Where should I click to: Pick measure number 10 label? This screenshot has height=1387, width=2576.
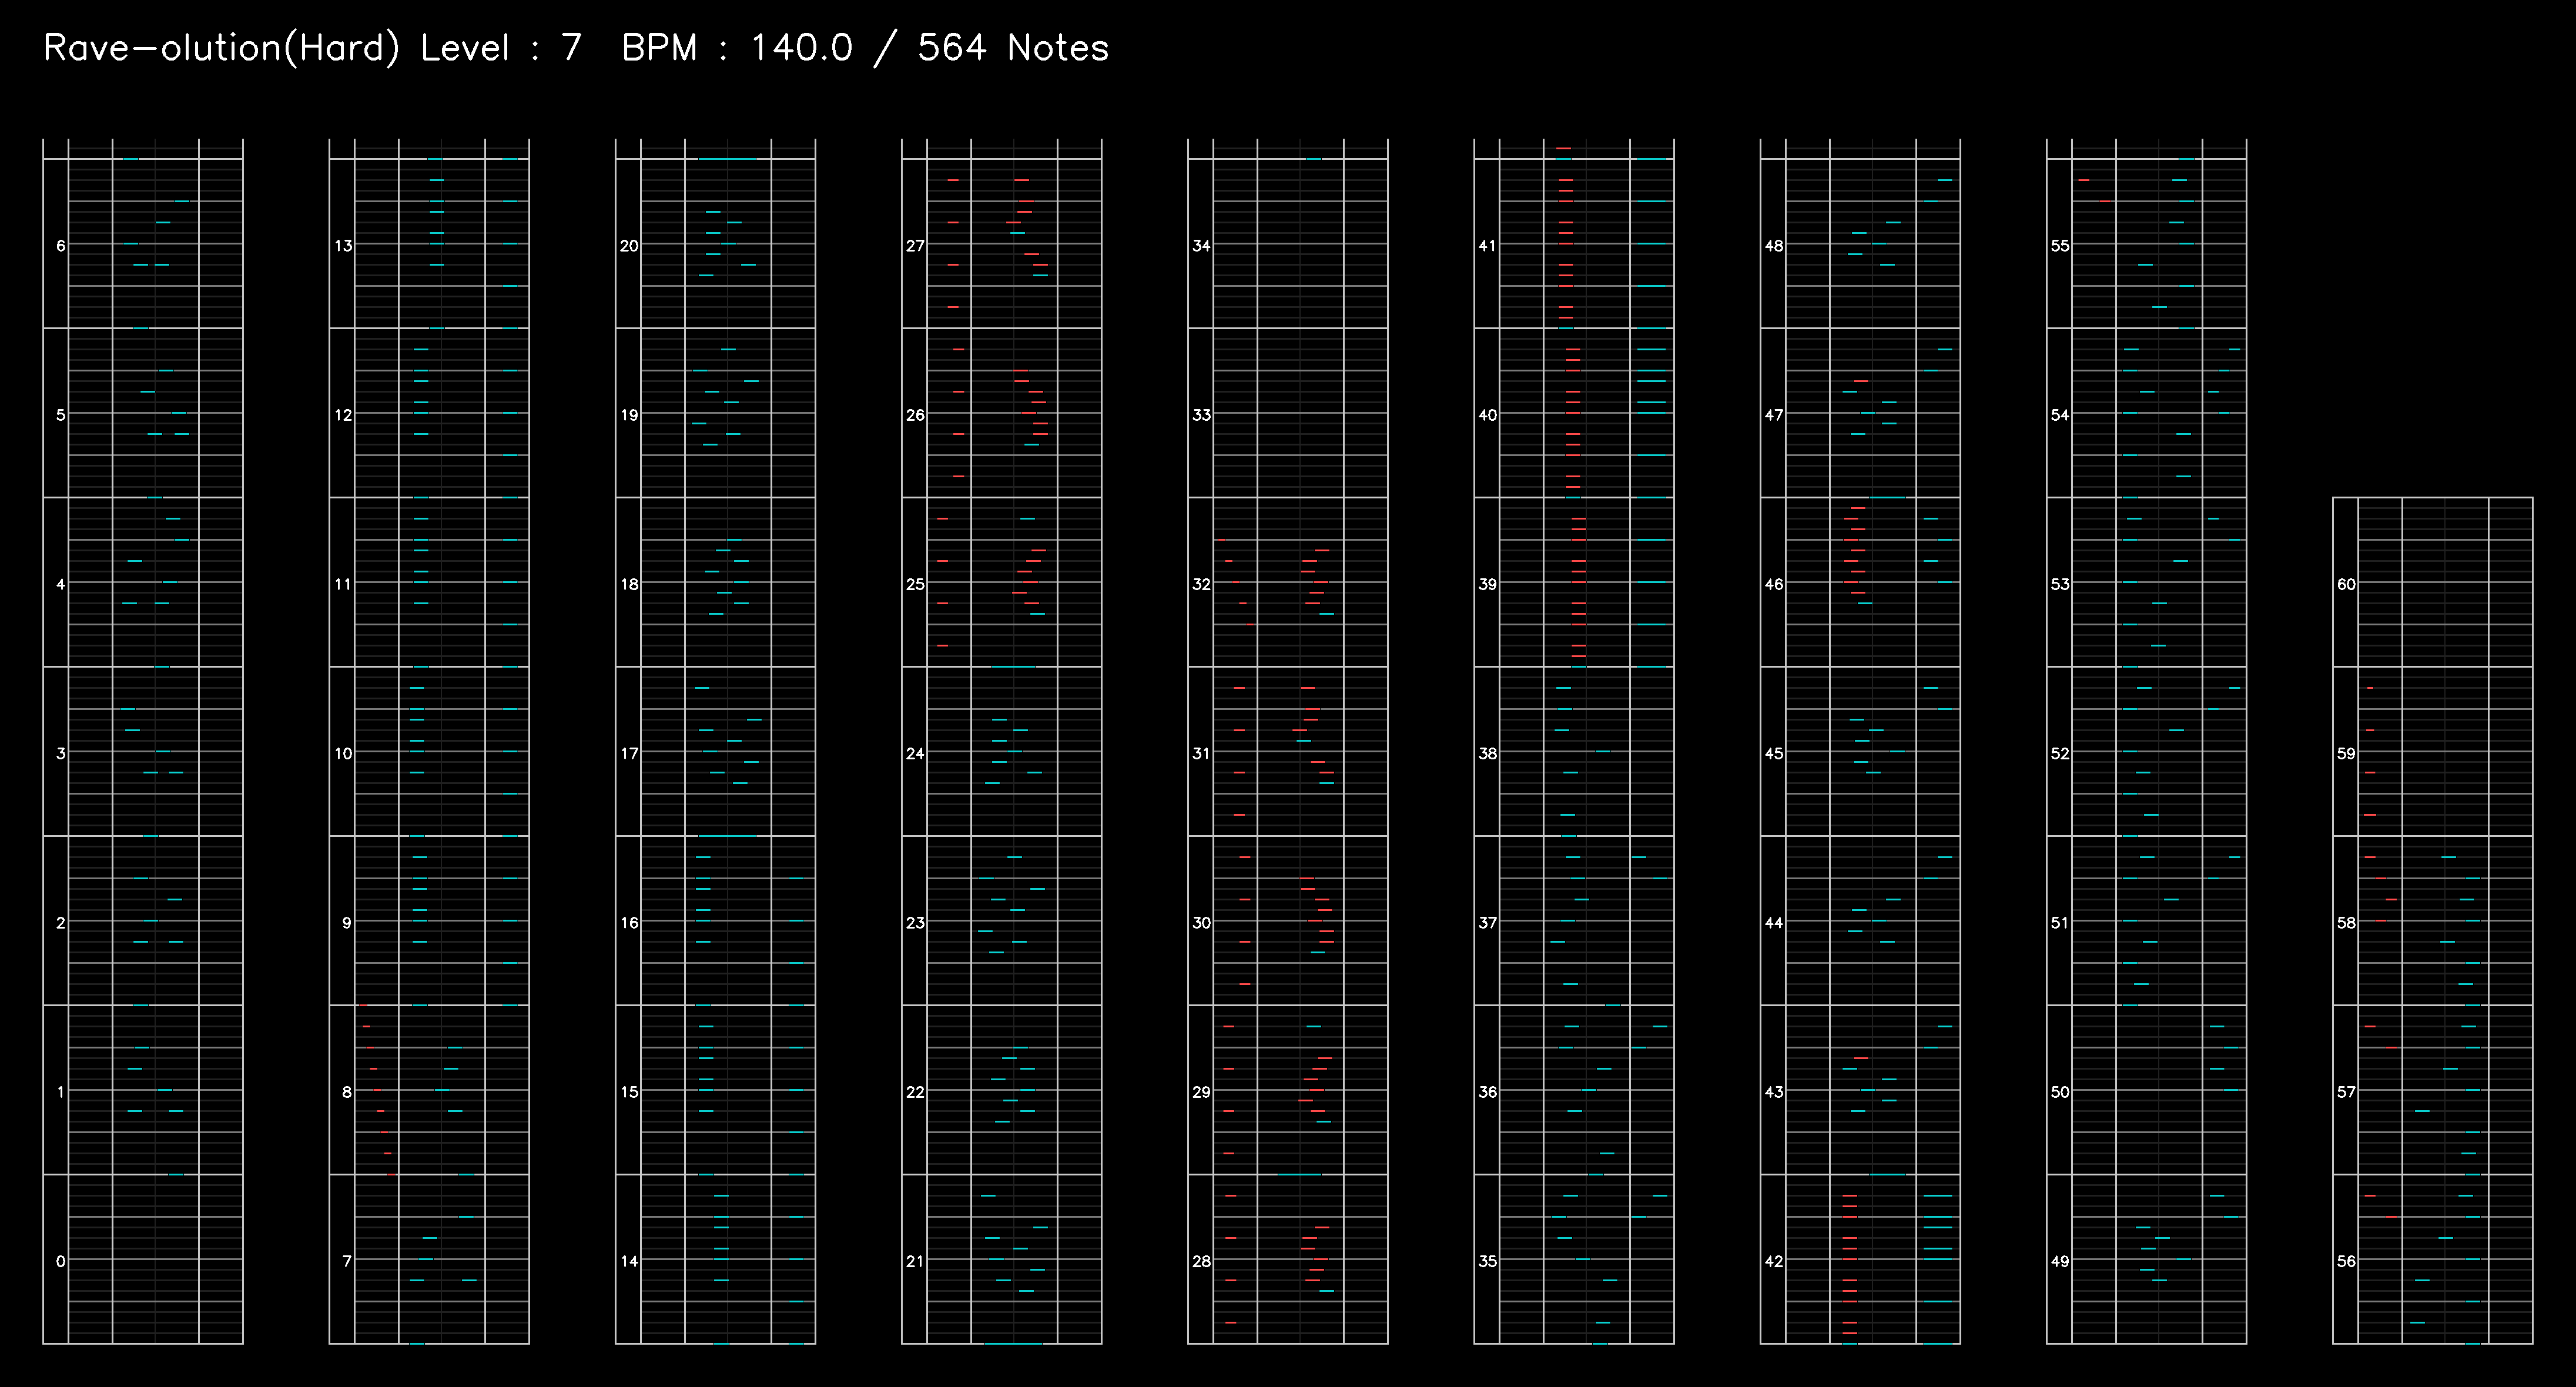click(x=343, y=753)
